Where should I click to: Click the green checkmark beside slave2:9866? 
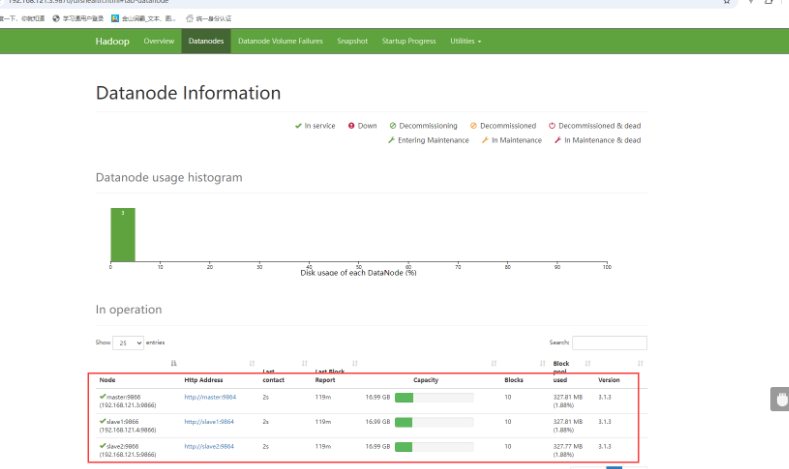tap(102, 445)
